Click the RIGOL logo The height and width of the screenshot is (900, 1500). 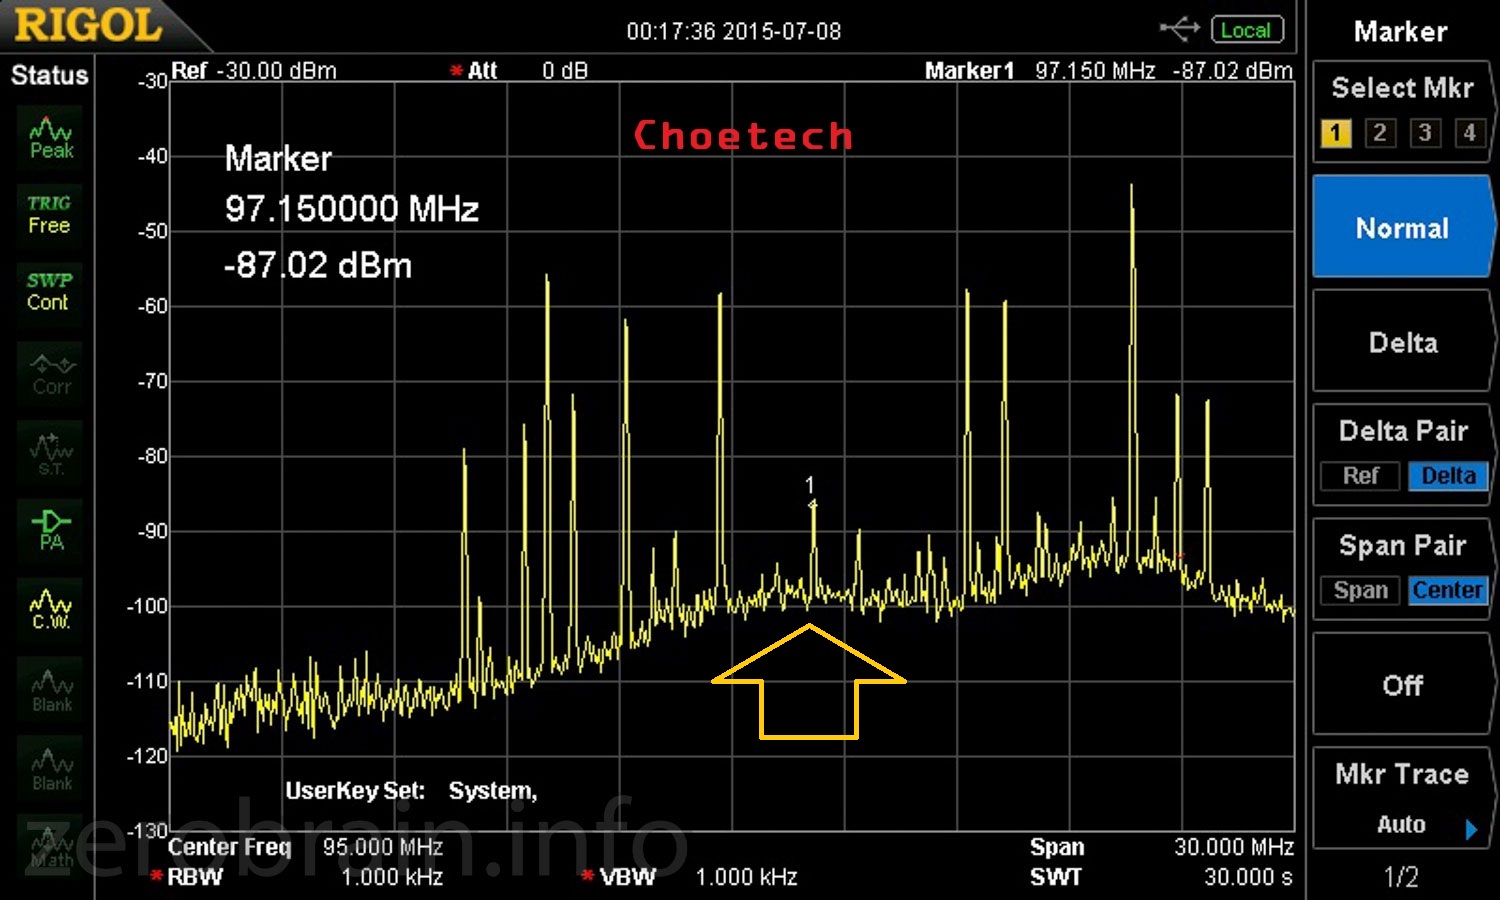(89, 25)
